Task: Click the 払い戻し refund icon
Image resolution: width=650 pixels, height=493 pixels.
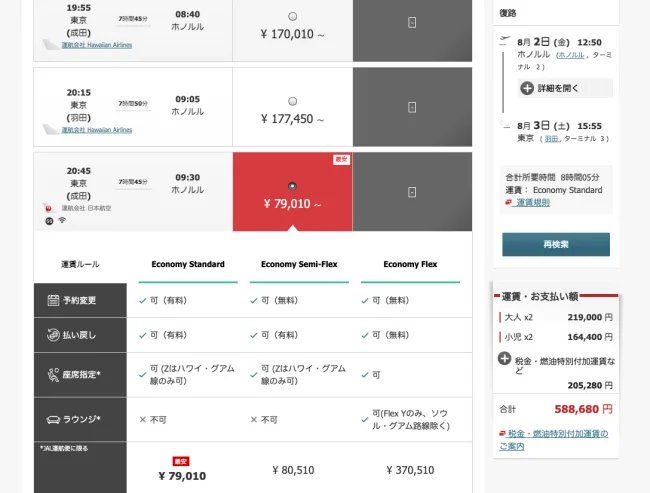Action: pos(53,335)
